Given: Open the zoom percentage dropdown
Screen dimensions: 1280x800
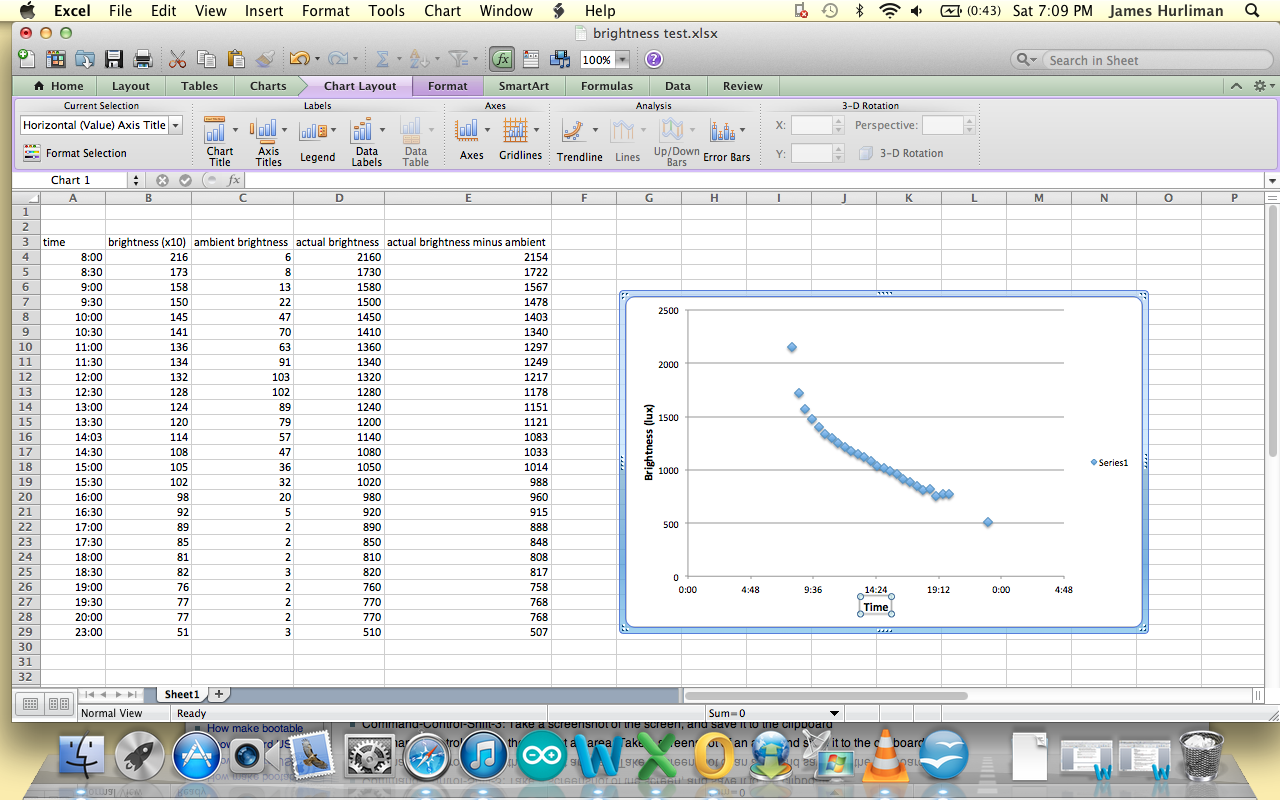Looking at the screenshot, I should coord(623,60).
